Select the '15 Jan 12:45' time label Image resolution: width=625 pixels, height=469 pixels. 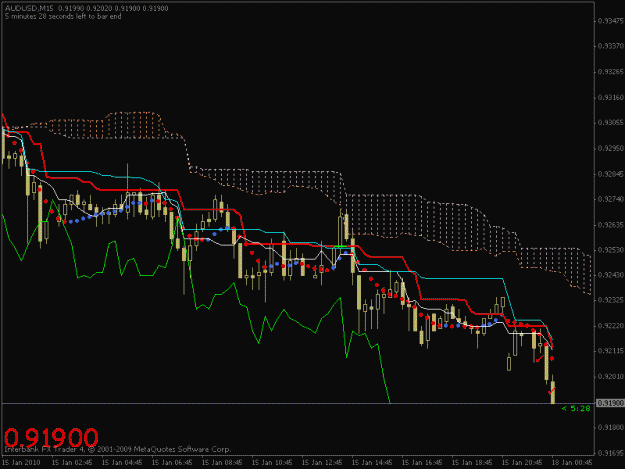(x=322, y=463)
